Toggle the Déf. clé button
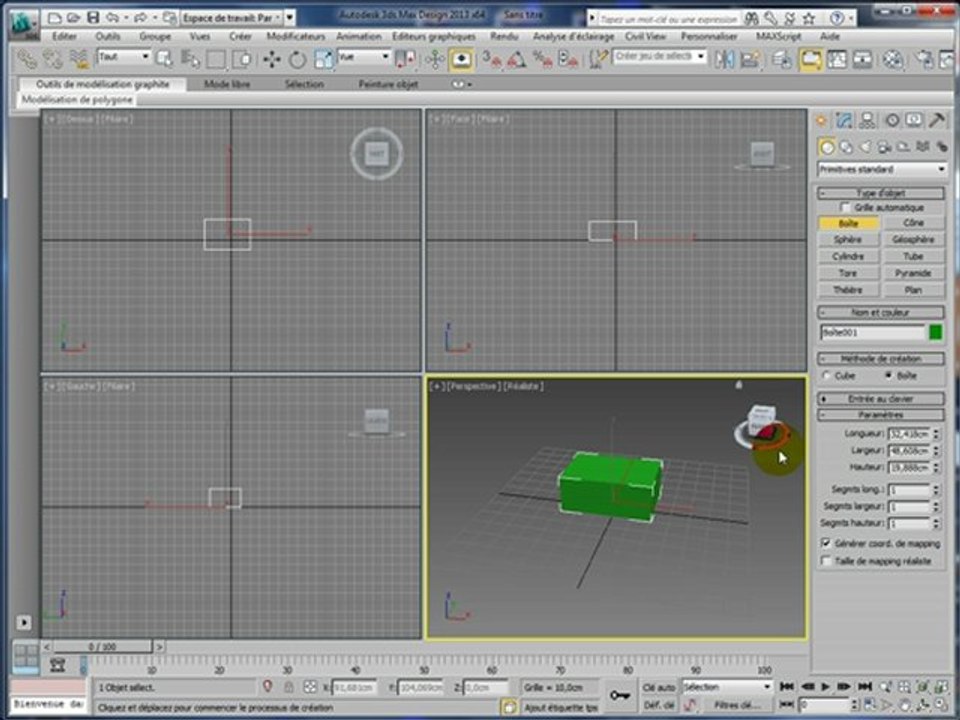Viewport: 960px width, 720px height. (x=659, y=705)
